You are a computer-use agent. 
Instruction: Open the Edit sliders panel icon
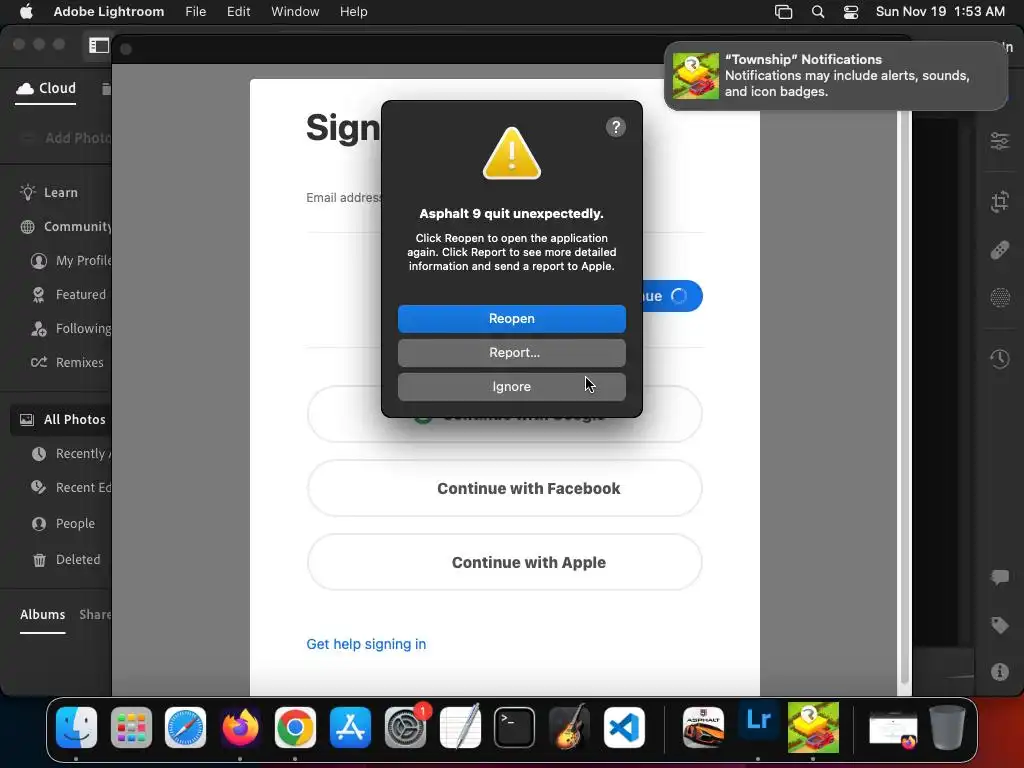click(x=999, y=141)
